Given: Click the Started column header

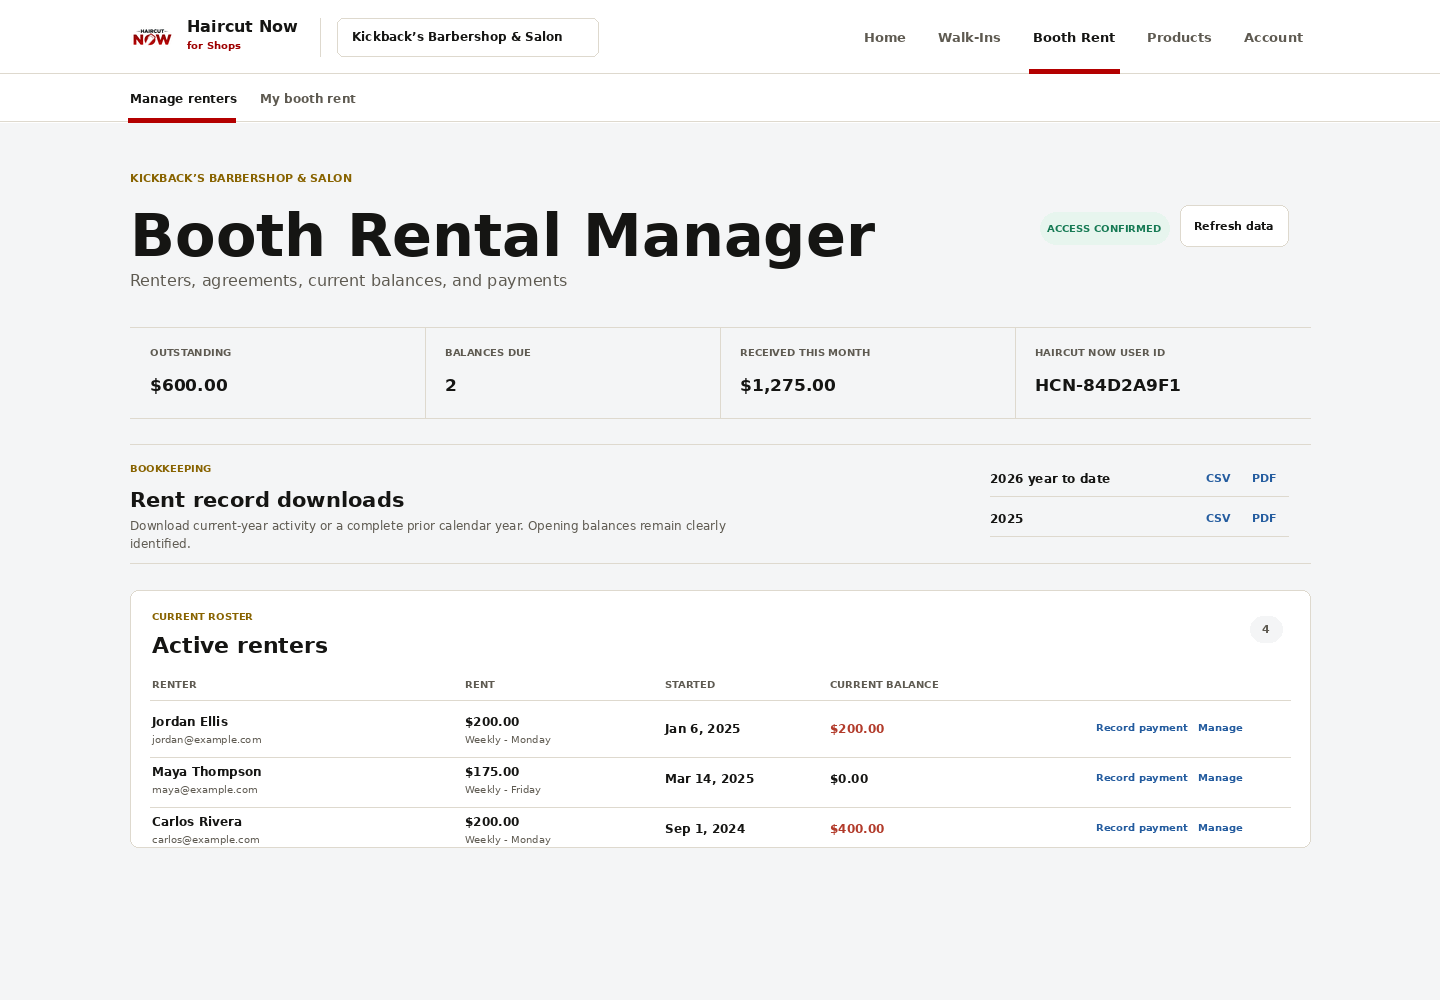Looking at the screenshot, I should coord(690,685).
